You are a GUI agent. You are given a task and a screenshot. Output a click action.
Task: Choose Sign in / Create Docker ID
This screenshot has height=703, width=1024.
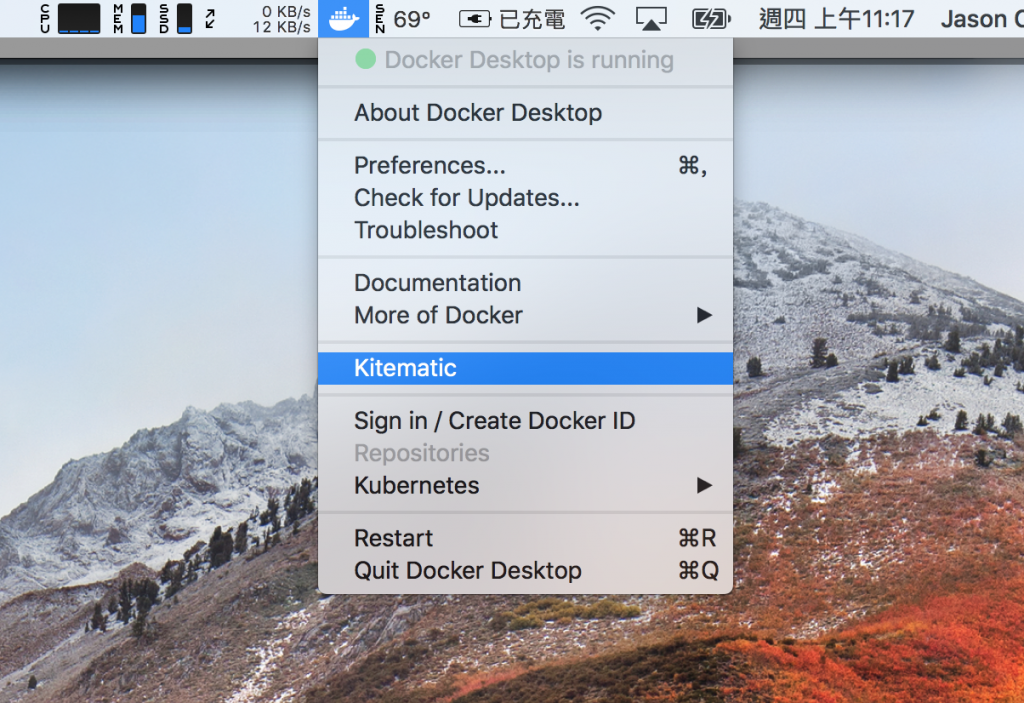coord(525,421)
